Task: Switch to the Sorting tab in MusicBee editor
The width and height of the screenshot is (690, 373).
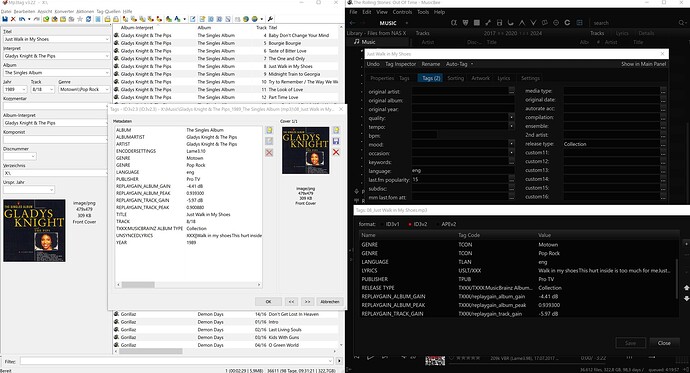Action: coord(455,78)
